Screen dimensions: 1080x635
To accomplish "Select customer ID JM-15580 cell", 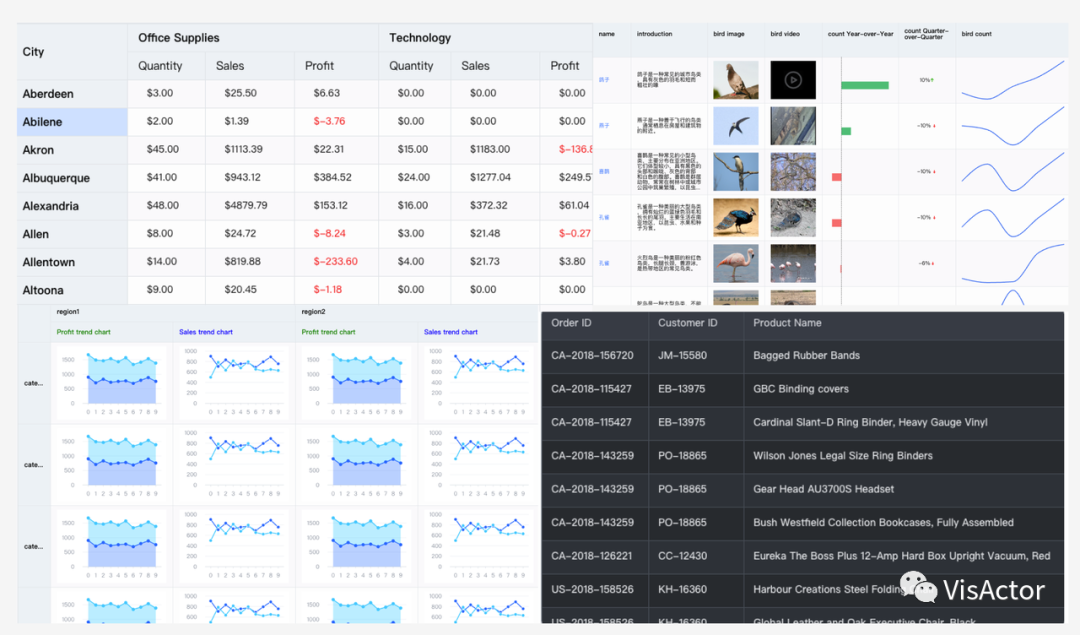I will (696, 356).
